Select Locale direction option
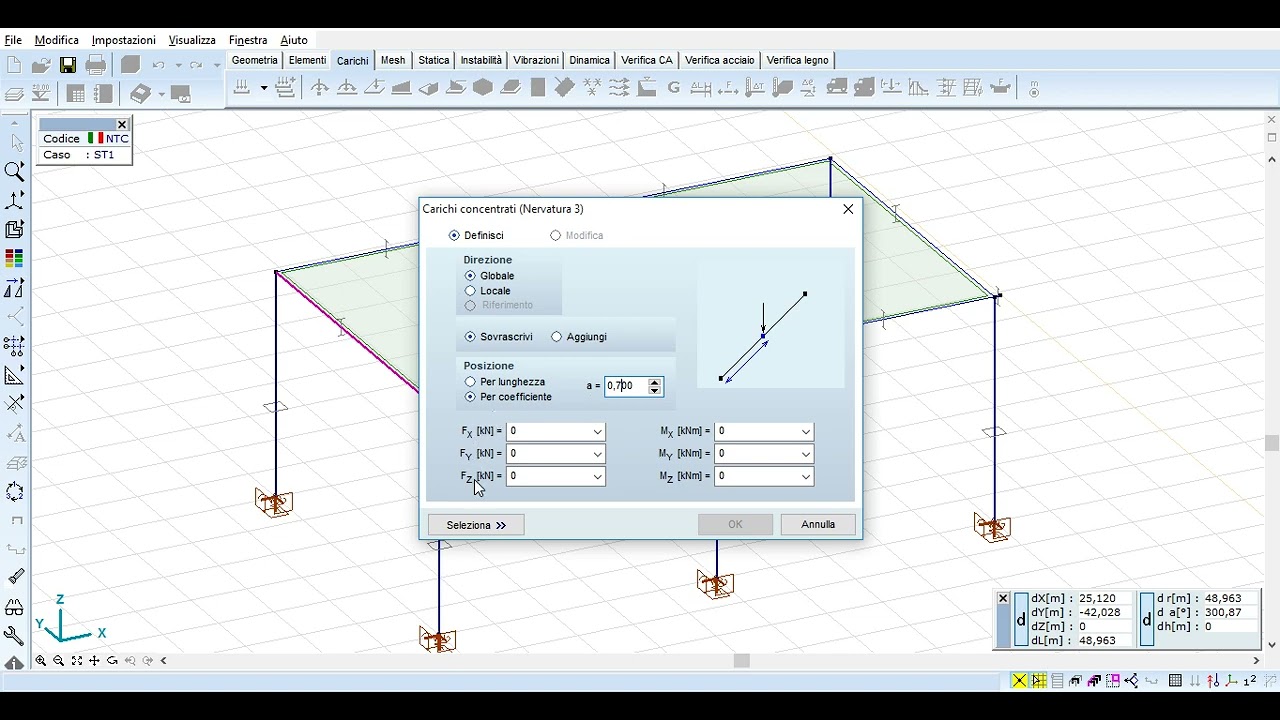Screen dimensions: 1280x720 click(470, 291)
